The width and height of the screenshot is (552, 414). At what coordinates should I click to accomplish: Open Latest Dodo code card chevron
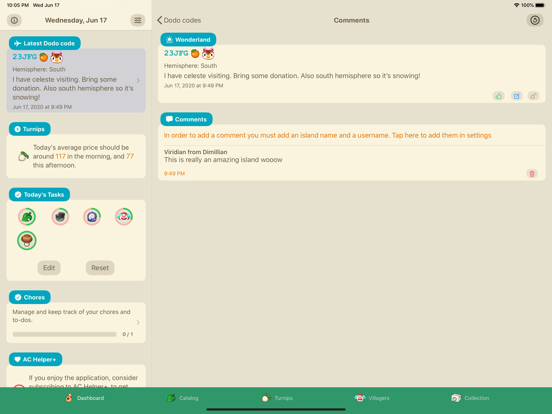(138, 81)
